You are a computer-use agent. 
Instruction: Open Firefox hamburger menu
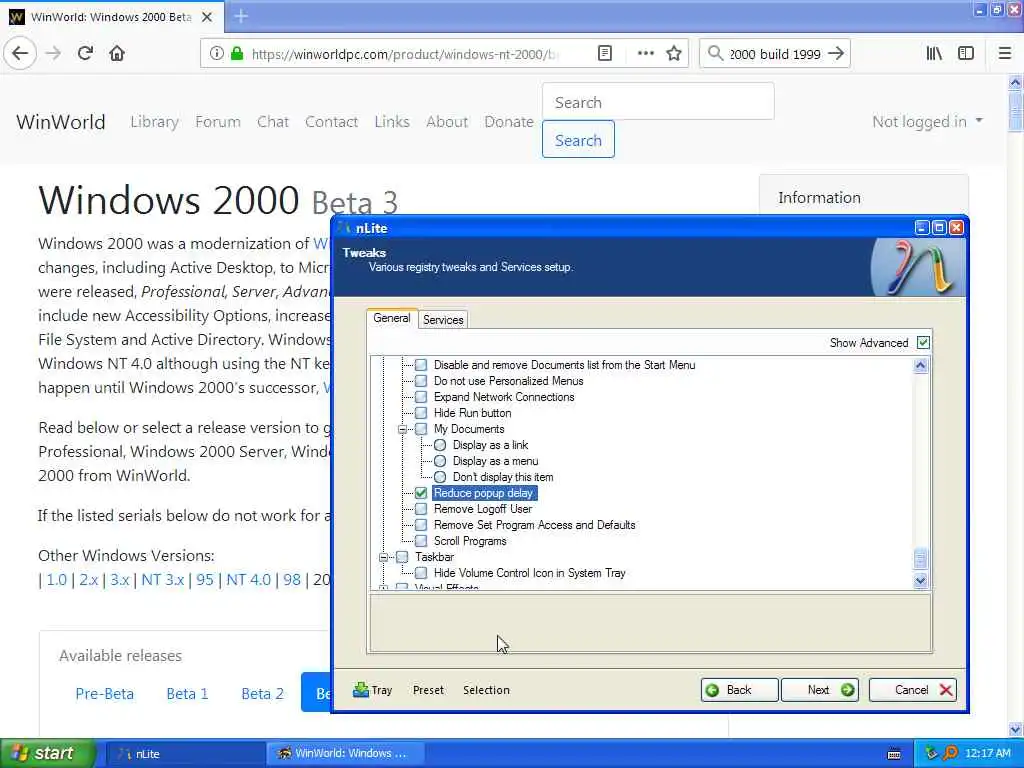tap(1005, 54)
